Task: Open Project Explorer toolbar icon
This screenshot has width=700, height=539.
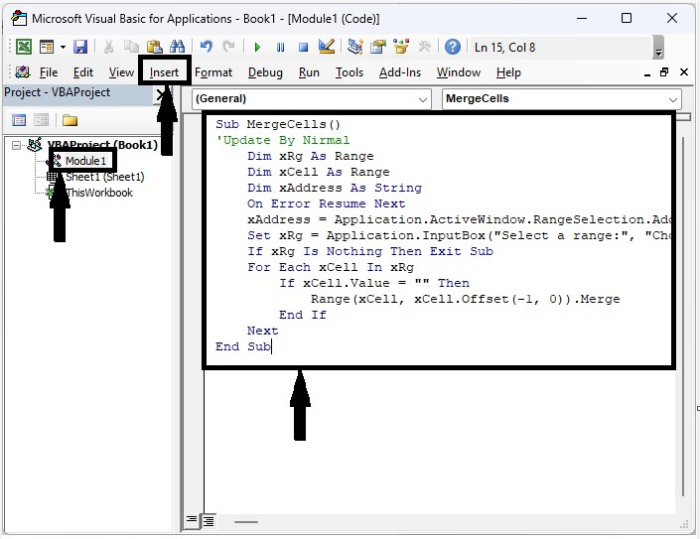Action: click(x=355, y=47)
